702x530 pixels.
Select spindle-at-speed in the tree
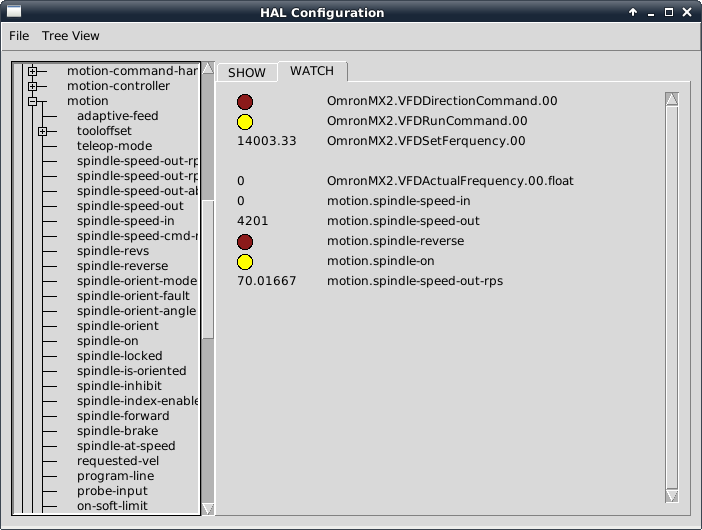click(126, 446)
